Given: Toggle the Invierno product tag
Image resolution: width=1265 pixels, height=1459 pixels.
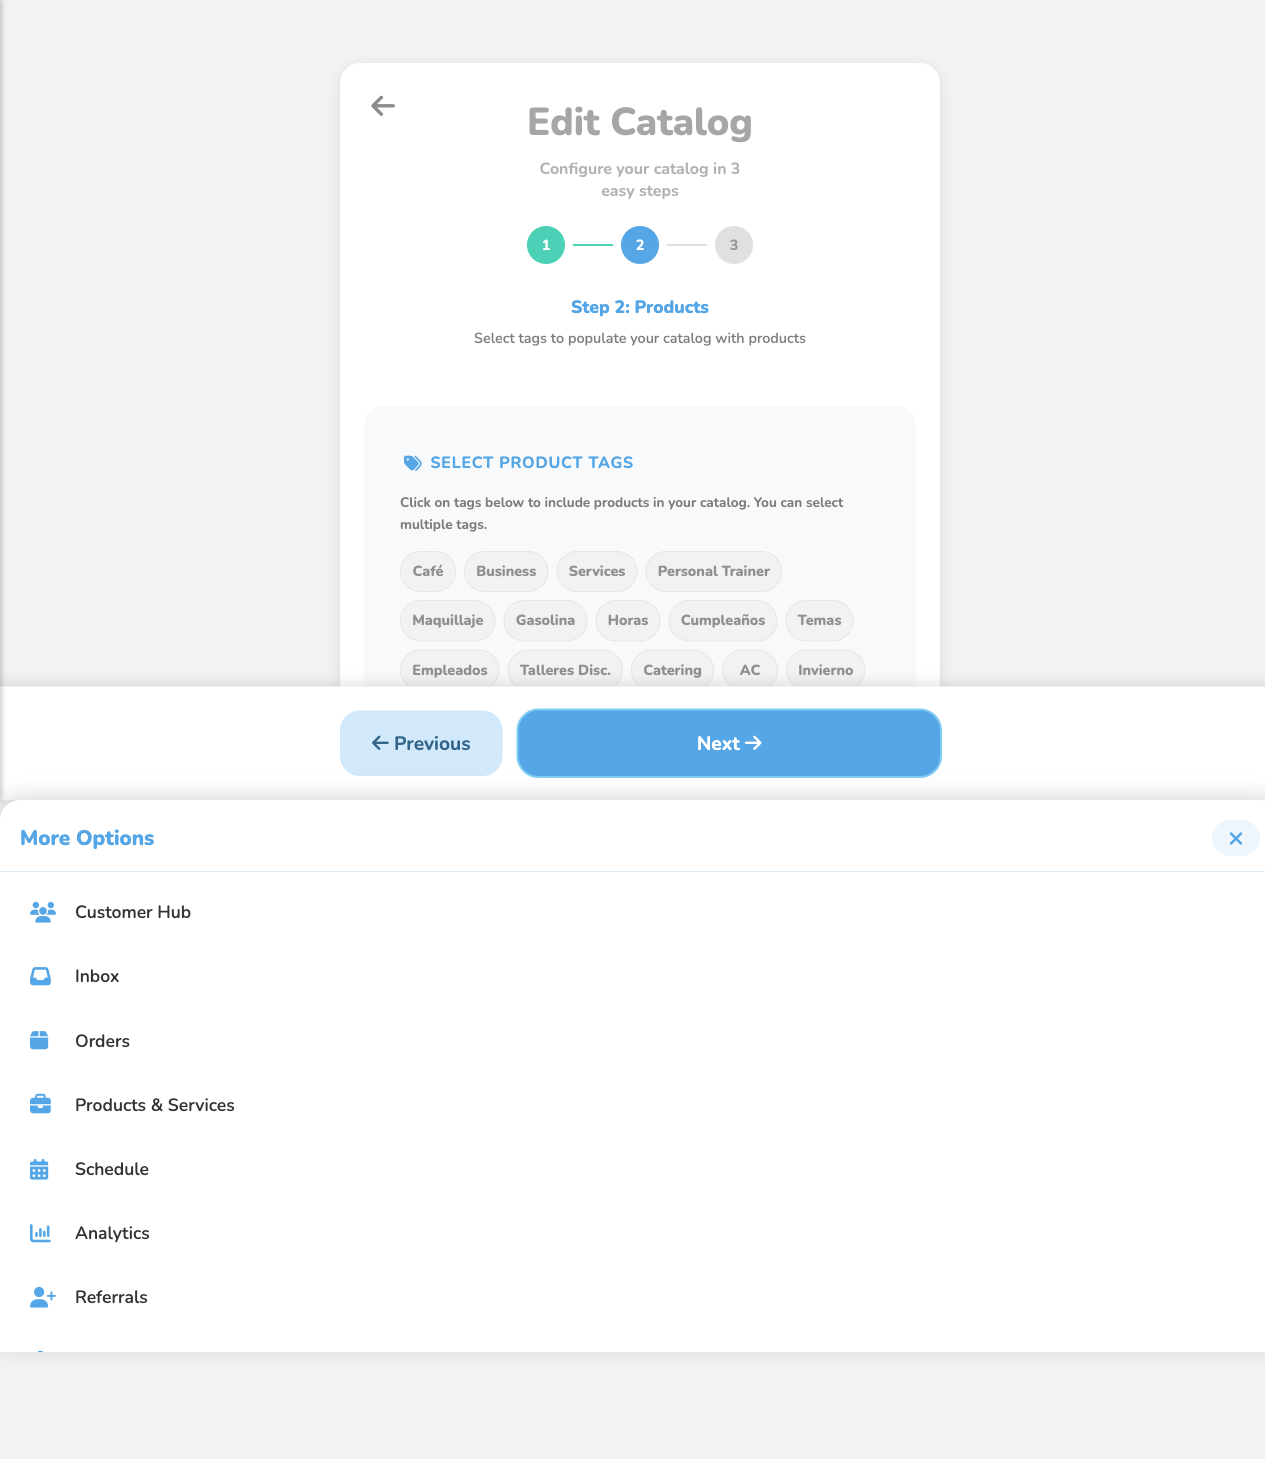Looking at the screenshot, I should 825,669.
